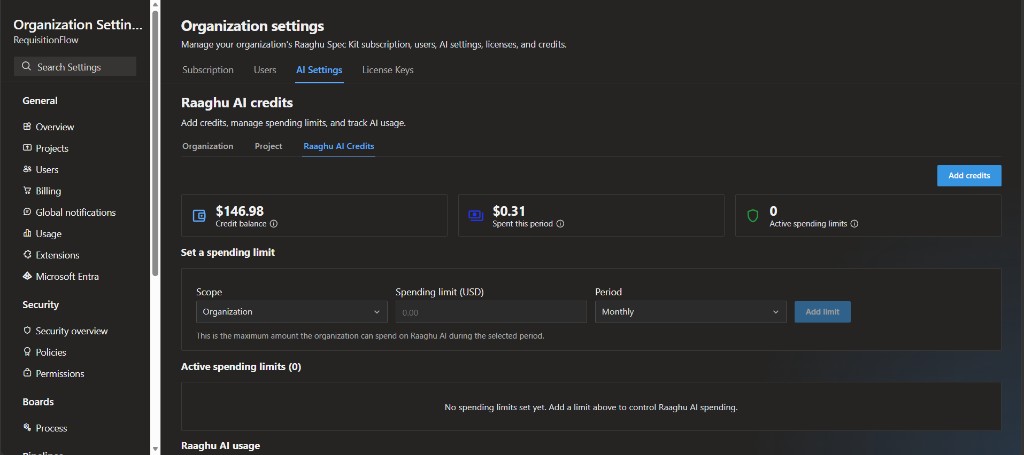Click the Add credits button
The width and height of the screenshot is (1024, 455).
(x=968, y=176)
